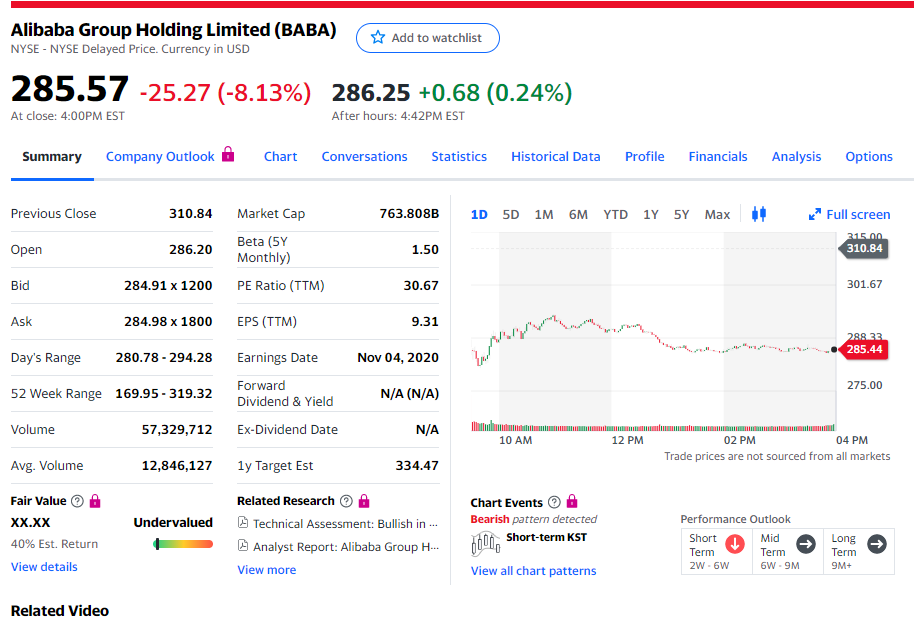
Task: Switch chart range to YTD
Action: [615, 214]
